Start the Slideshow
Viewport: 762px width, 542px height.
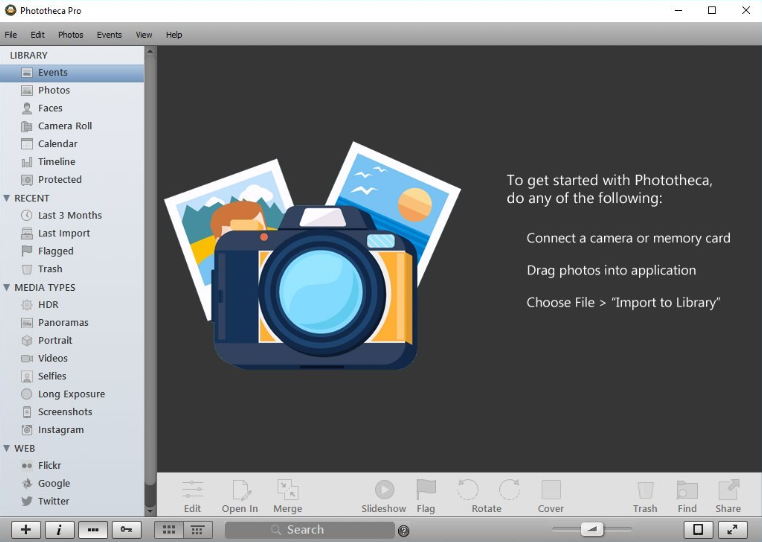coord(384,496)
